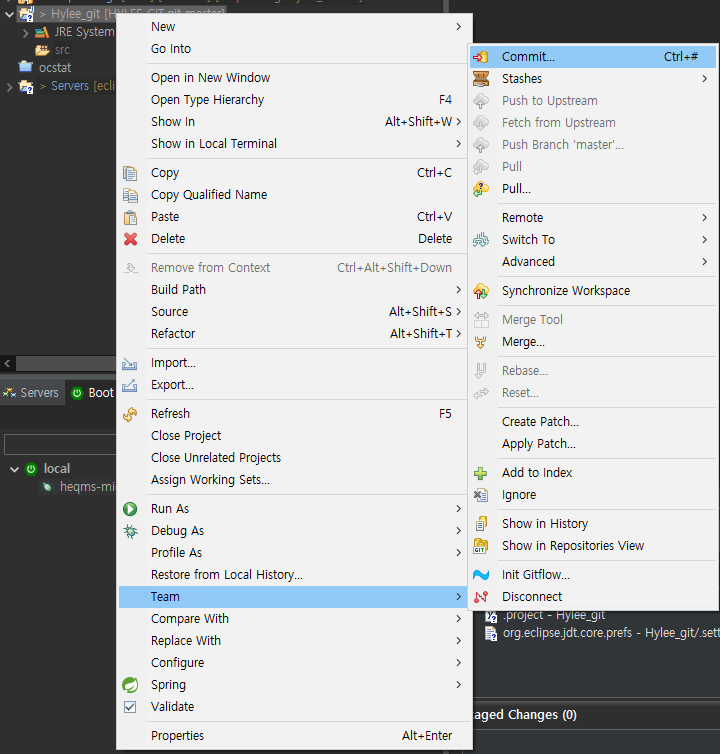Click the Show in Repositories View icon
This screenshot has width=720, height=754.
coord(481,546)
